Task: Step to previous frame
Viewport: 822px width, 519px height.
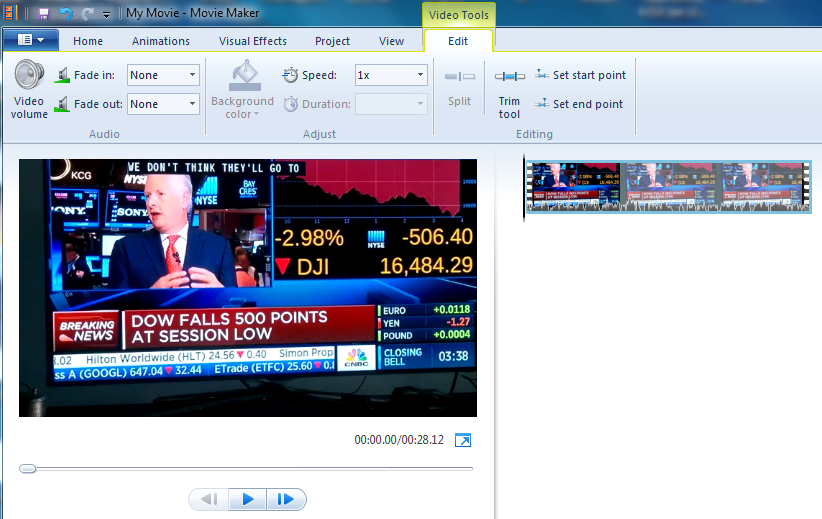Action: pos(209,499)
